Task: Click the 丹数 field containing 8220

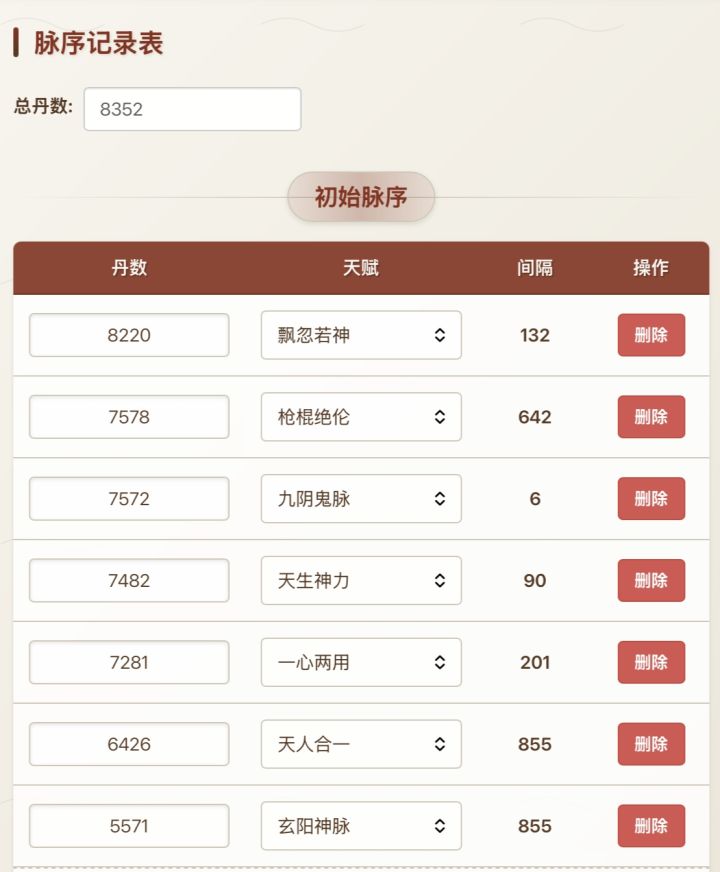Action: (x=129, y=335)
